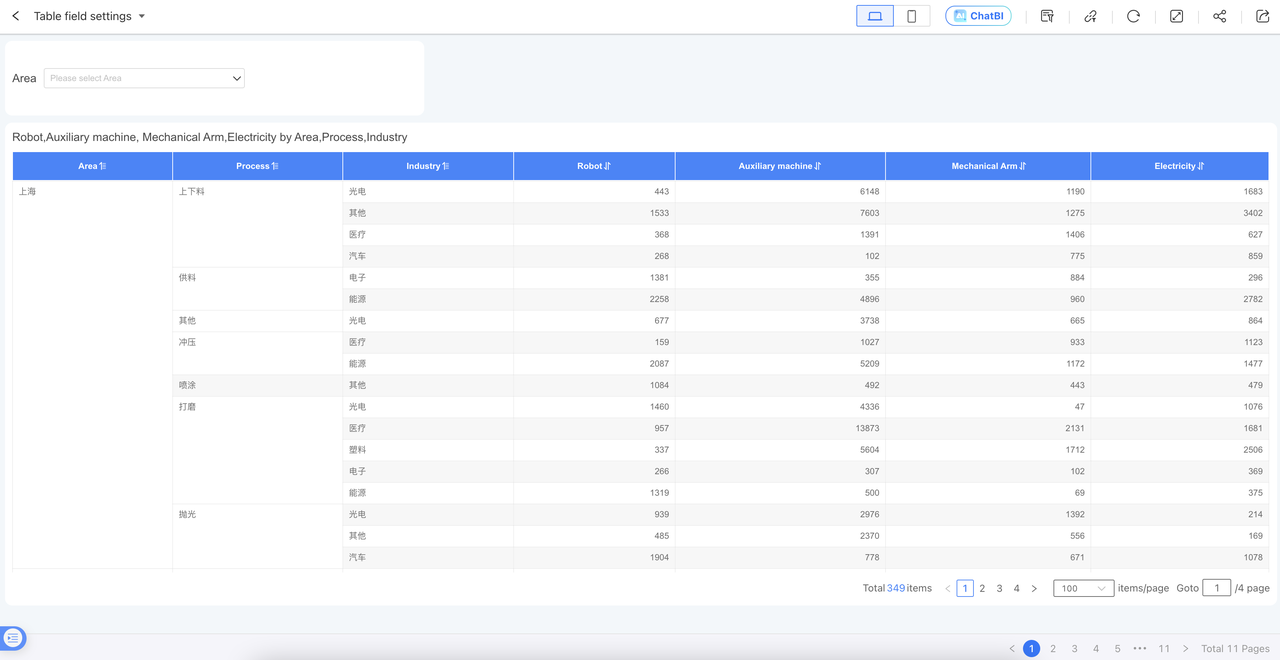1280x660 pixels.
Task: Go to table page 3
Action: (999, 588)
